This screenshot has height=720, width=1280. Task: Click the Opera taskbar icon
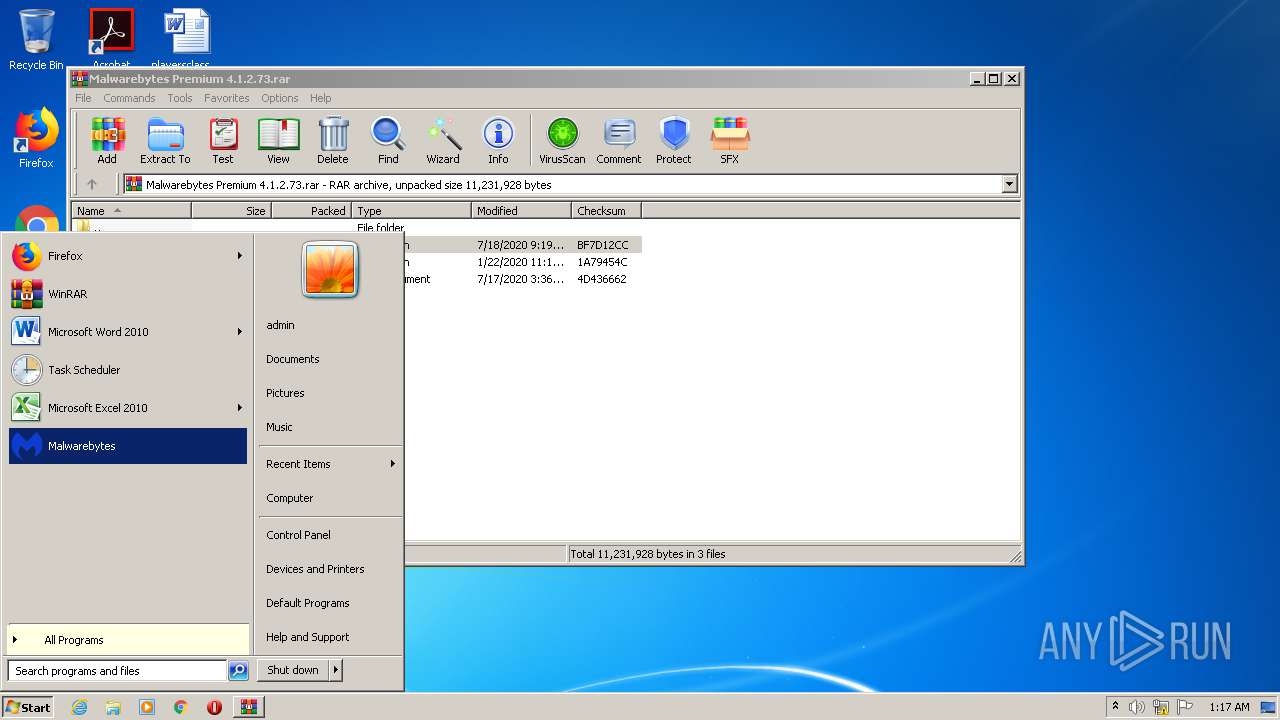pos(214,707)
